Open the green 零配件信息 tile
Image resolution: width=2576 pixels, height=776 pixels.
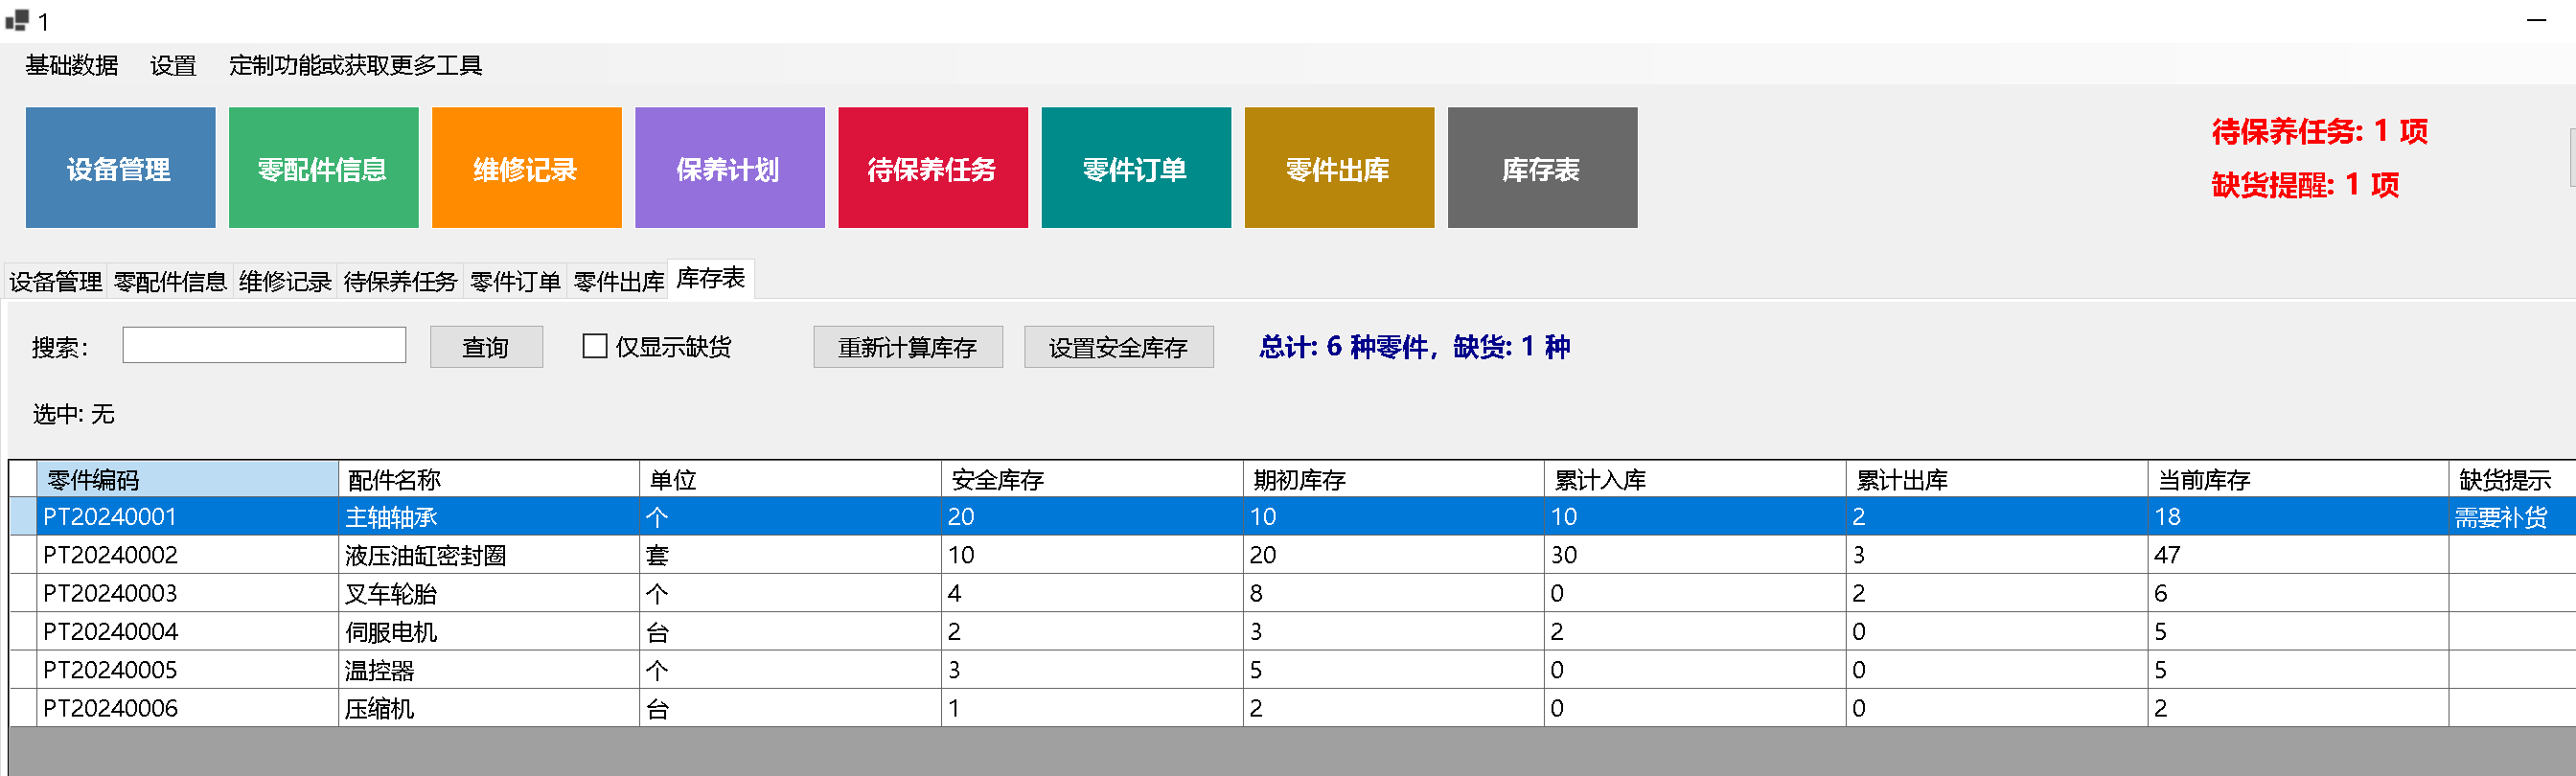(323, 168)
